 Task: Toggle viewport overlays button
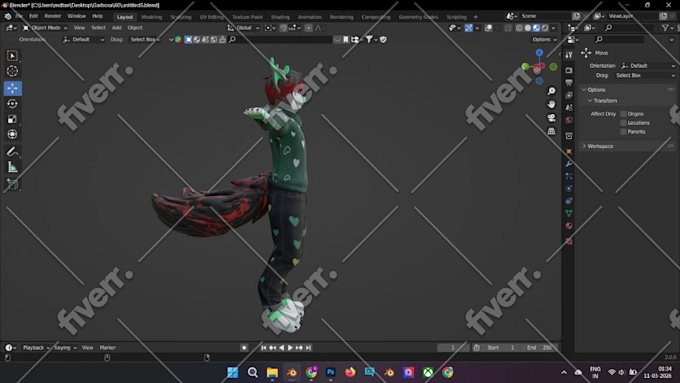point(488,28)
